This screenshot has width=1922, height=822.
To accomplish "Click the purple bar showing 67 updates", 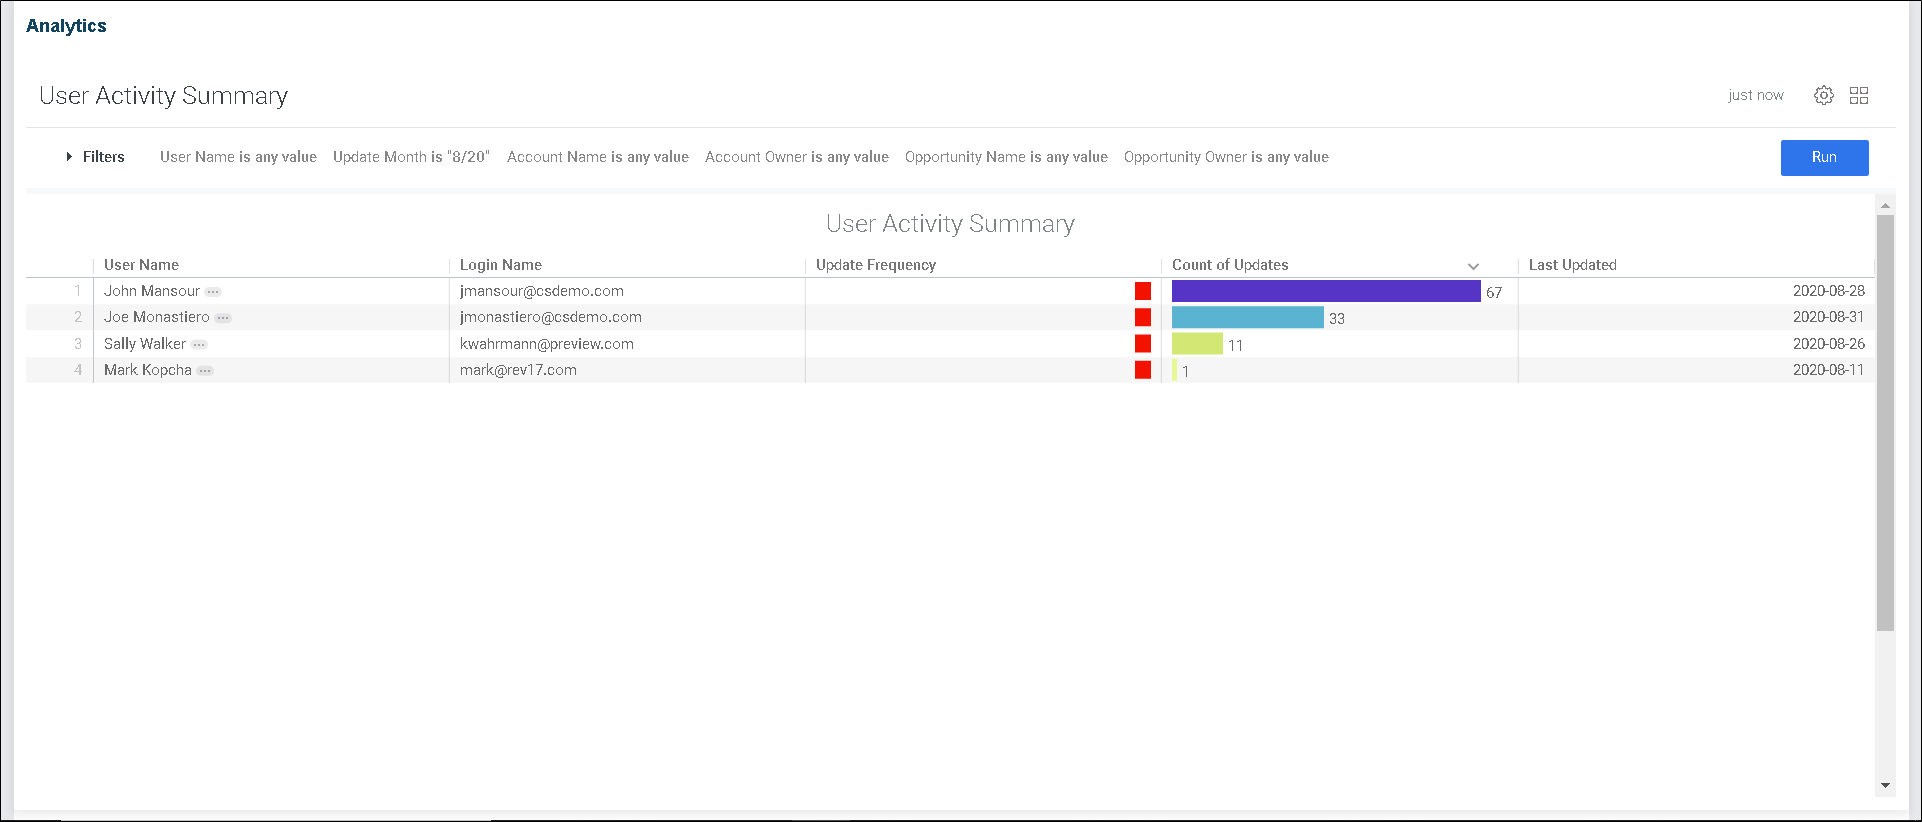I will (1325, 291).
